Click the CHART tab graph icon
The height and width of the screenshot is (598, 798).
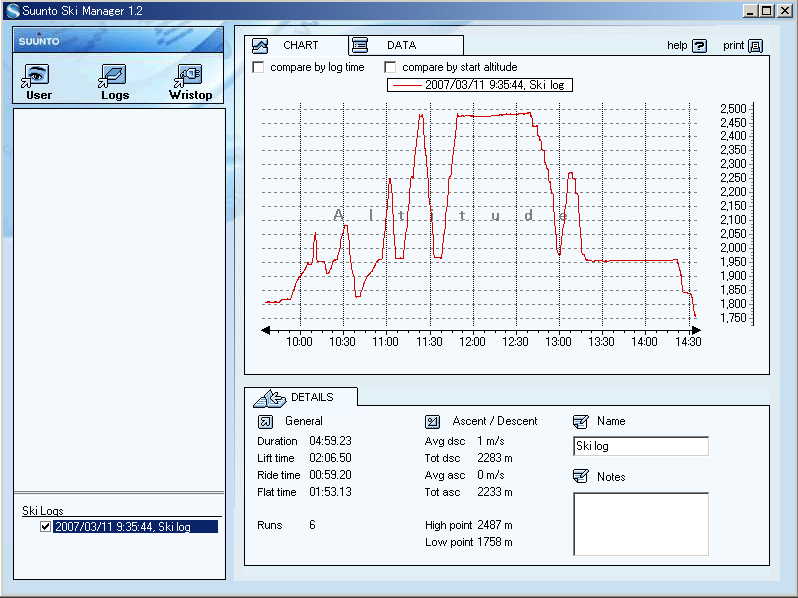[x=260, y=46]
